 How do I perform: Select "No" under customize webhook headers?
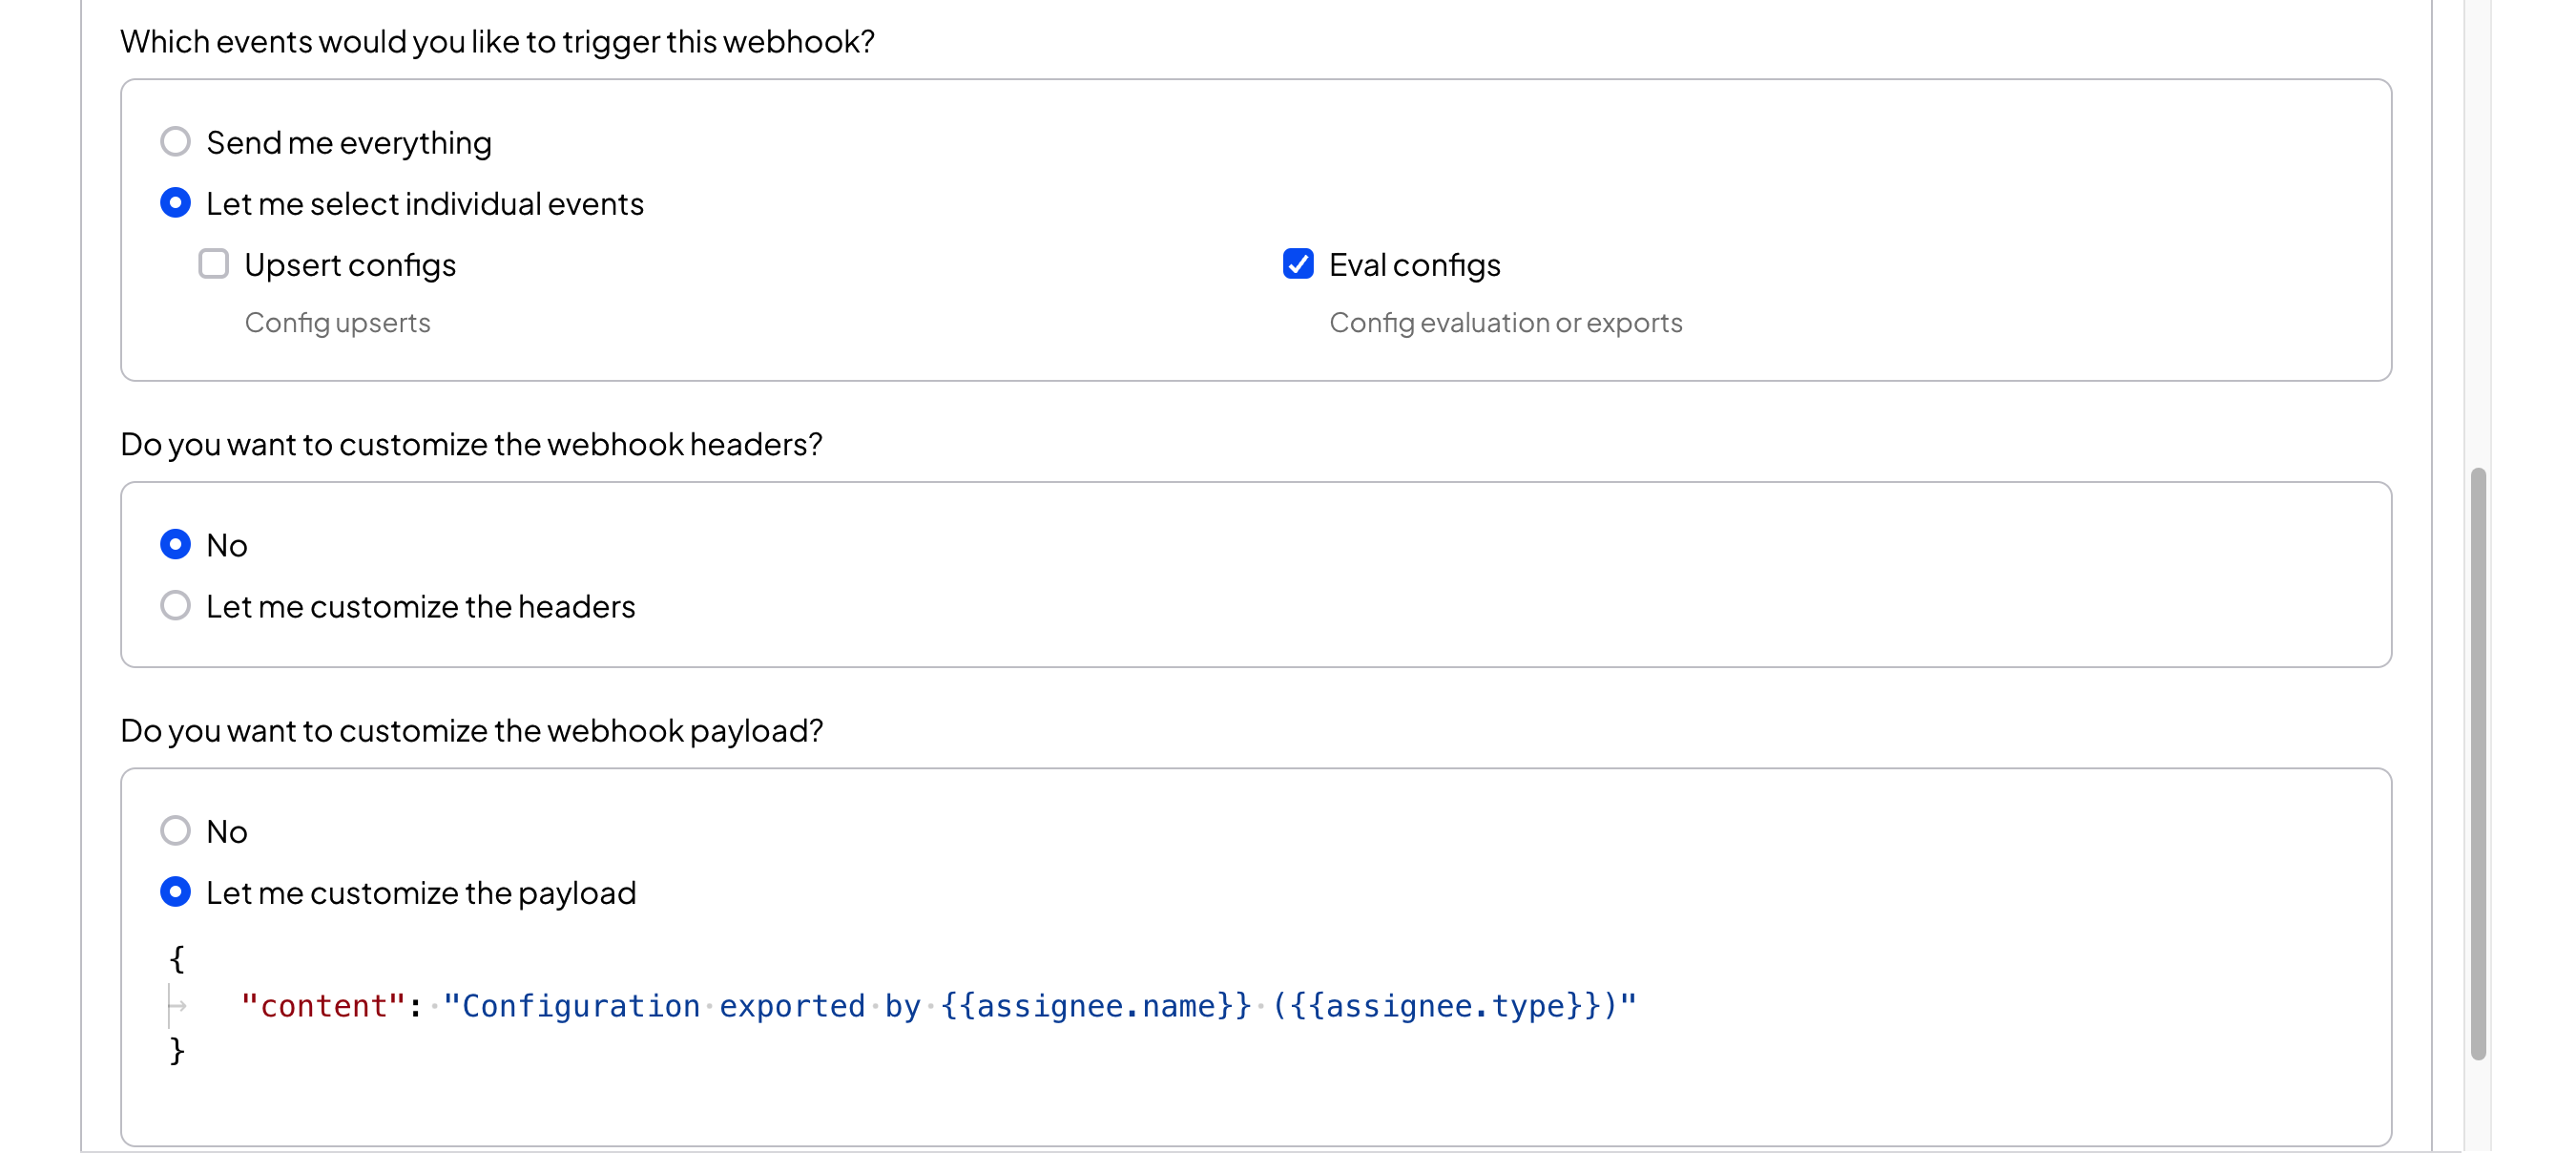(x=175, y=545)
